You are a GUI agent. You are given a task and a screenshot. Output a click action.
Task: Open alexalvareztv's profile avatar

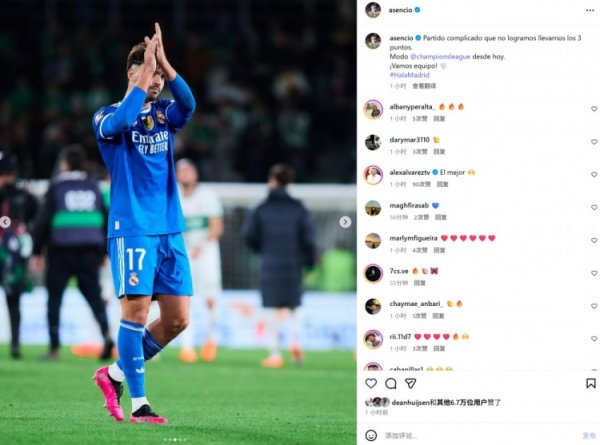(x=373, y=175)
